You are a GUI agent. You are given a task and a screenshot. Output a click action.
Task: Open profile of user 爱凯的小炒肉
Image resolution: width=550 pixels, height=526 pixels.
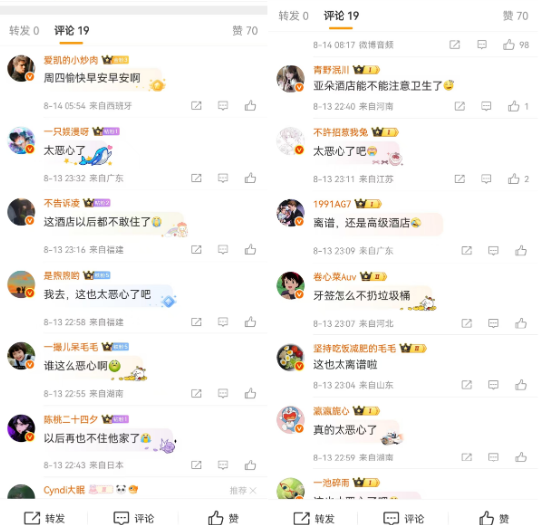(71, 60)
